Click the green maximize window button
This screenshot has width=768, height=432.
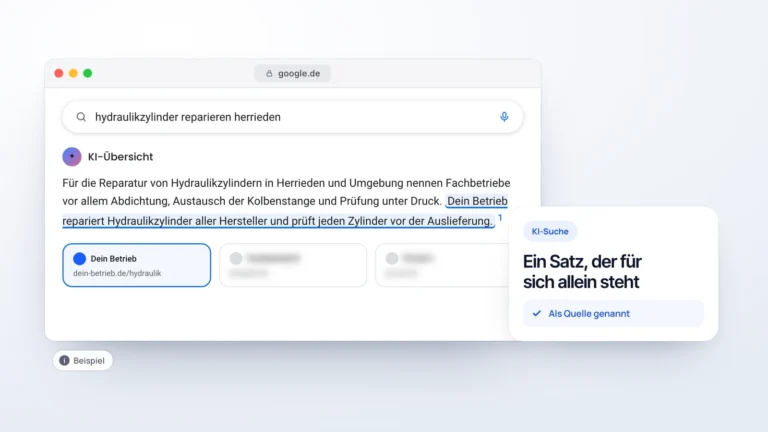[x=88, y=73]
